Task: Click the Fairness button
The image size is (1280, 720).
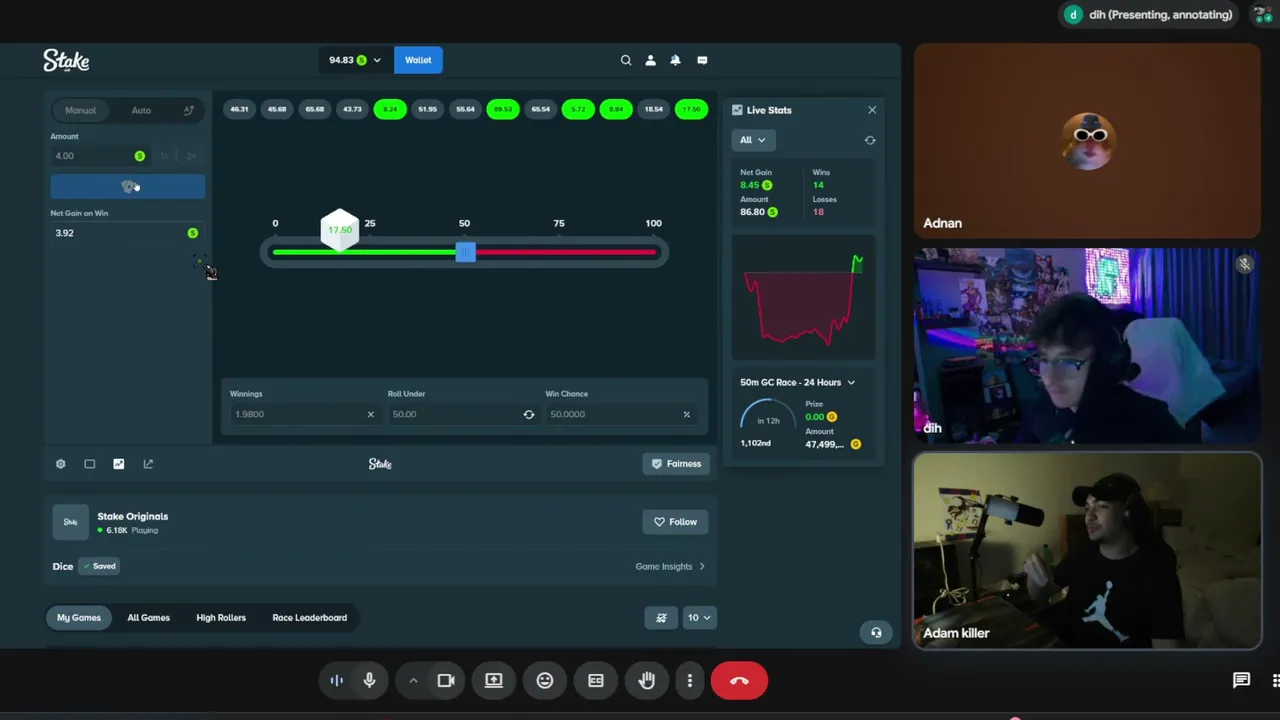Action: point(676,464)
